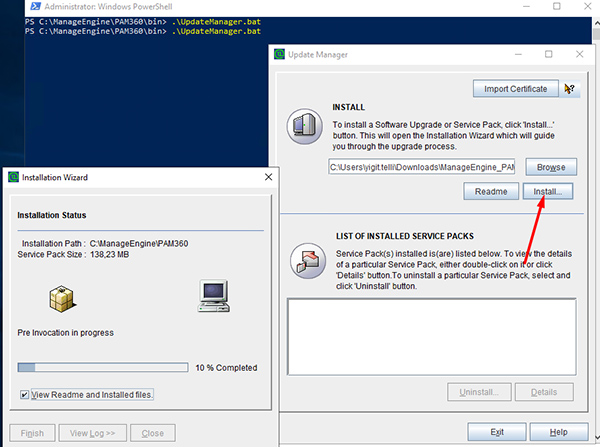The image size is (600, 447).
Task: Click the Update Manager title bar icon
Action: coord(280,54)
